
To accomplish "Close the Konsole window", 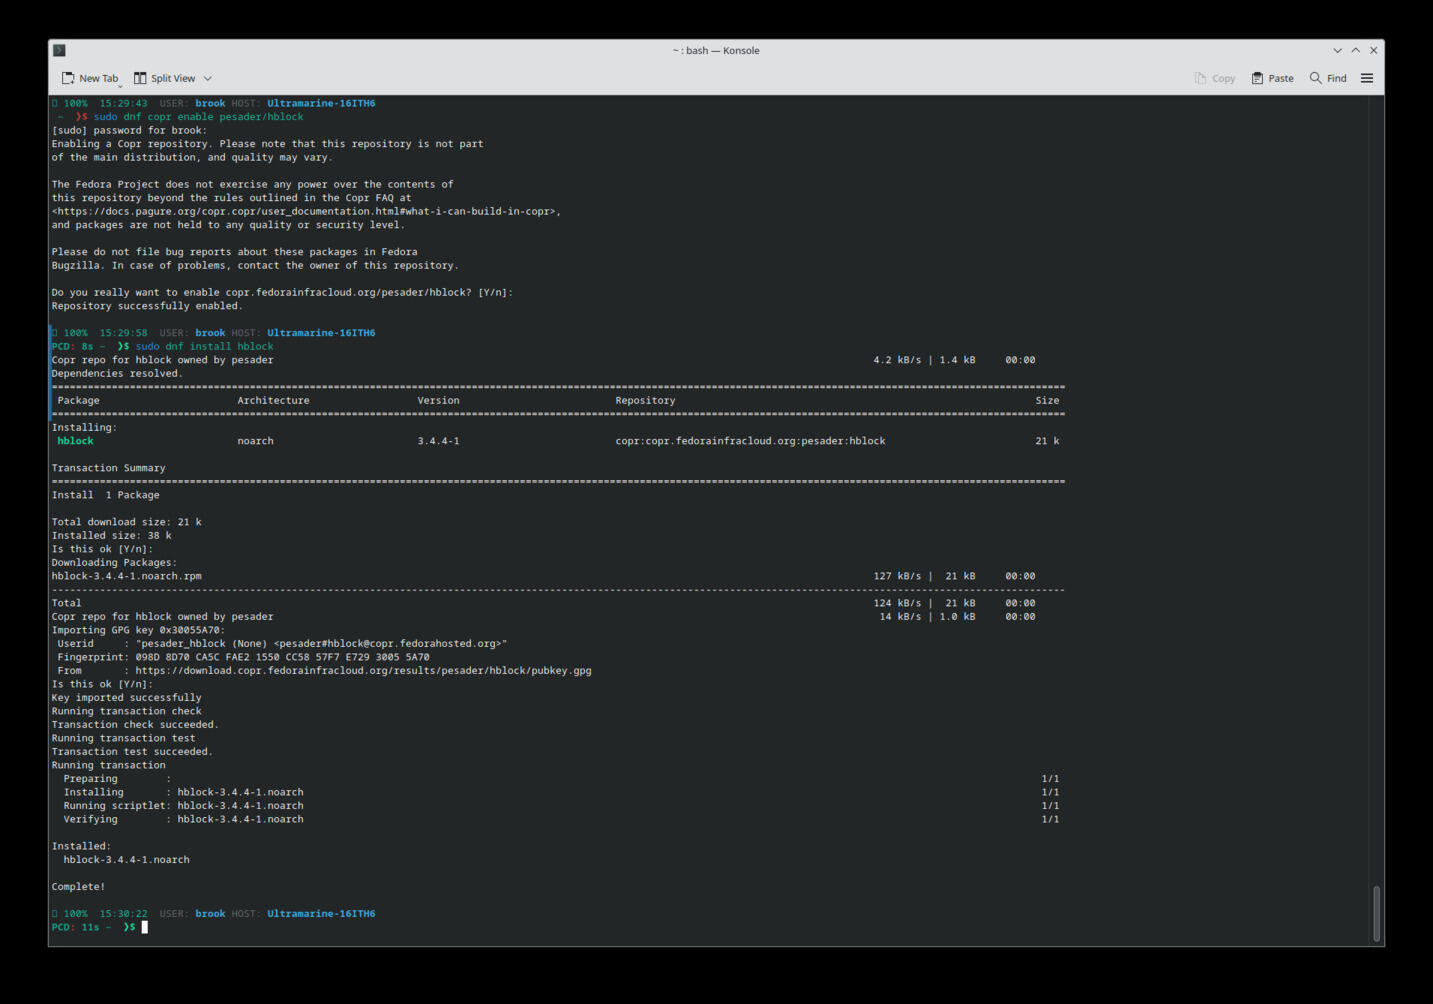I will click(1374, 50).
